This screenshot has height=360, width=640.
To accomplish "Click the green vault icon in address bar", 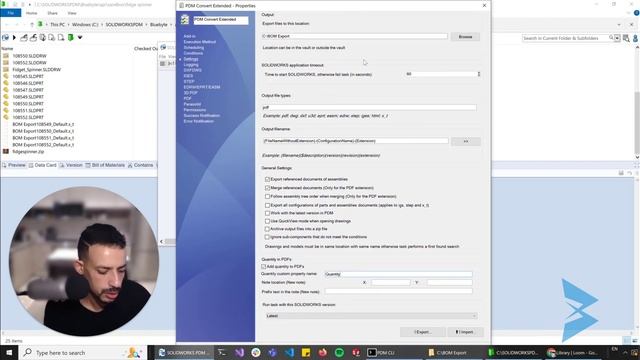I will (40, 24).
